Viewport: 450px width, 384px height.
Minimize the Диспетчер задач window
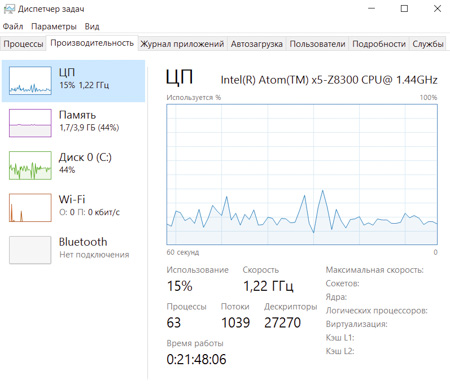tap(371, 9)
